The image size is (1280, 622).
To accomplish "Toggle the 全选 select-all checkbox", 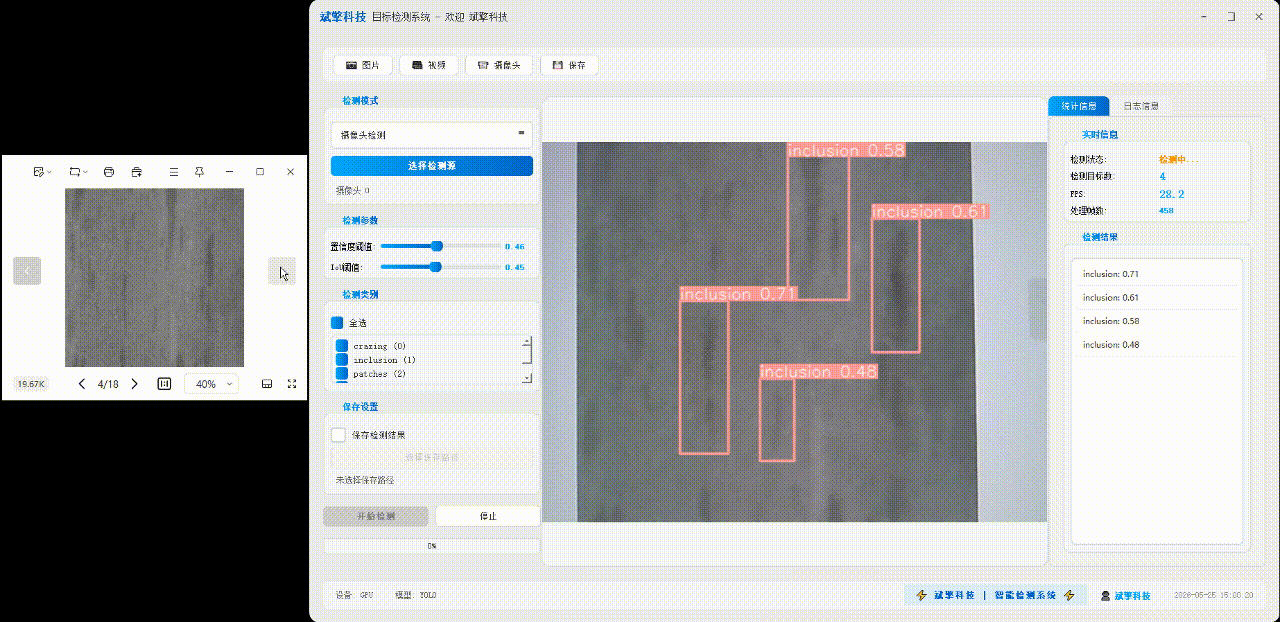I will click(x=337, y=323).
